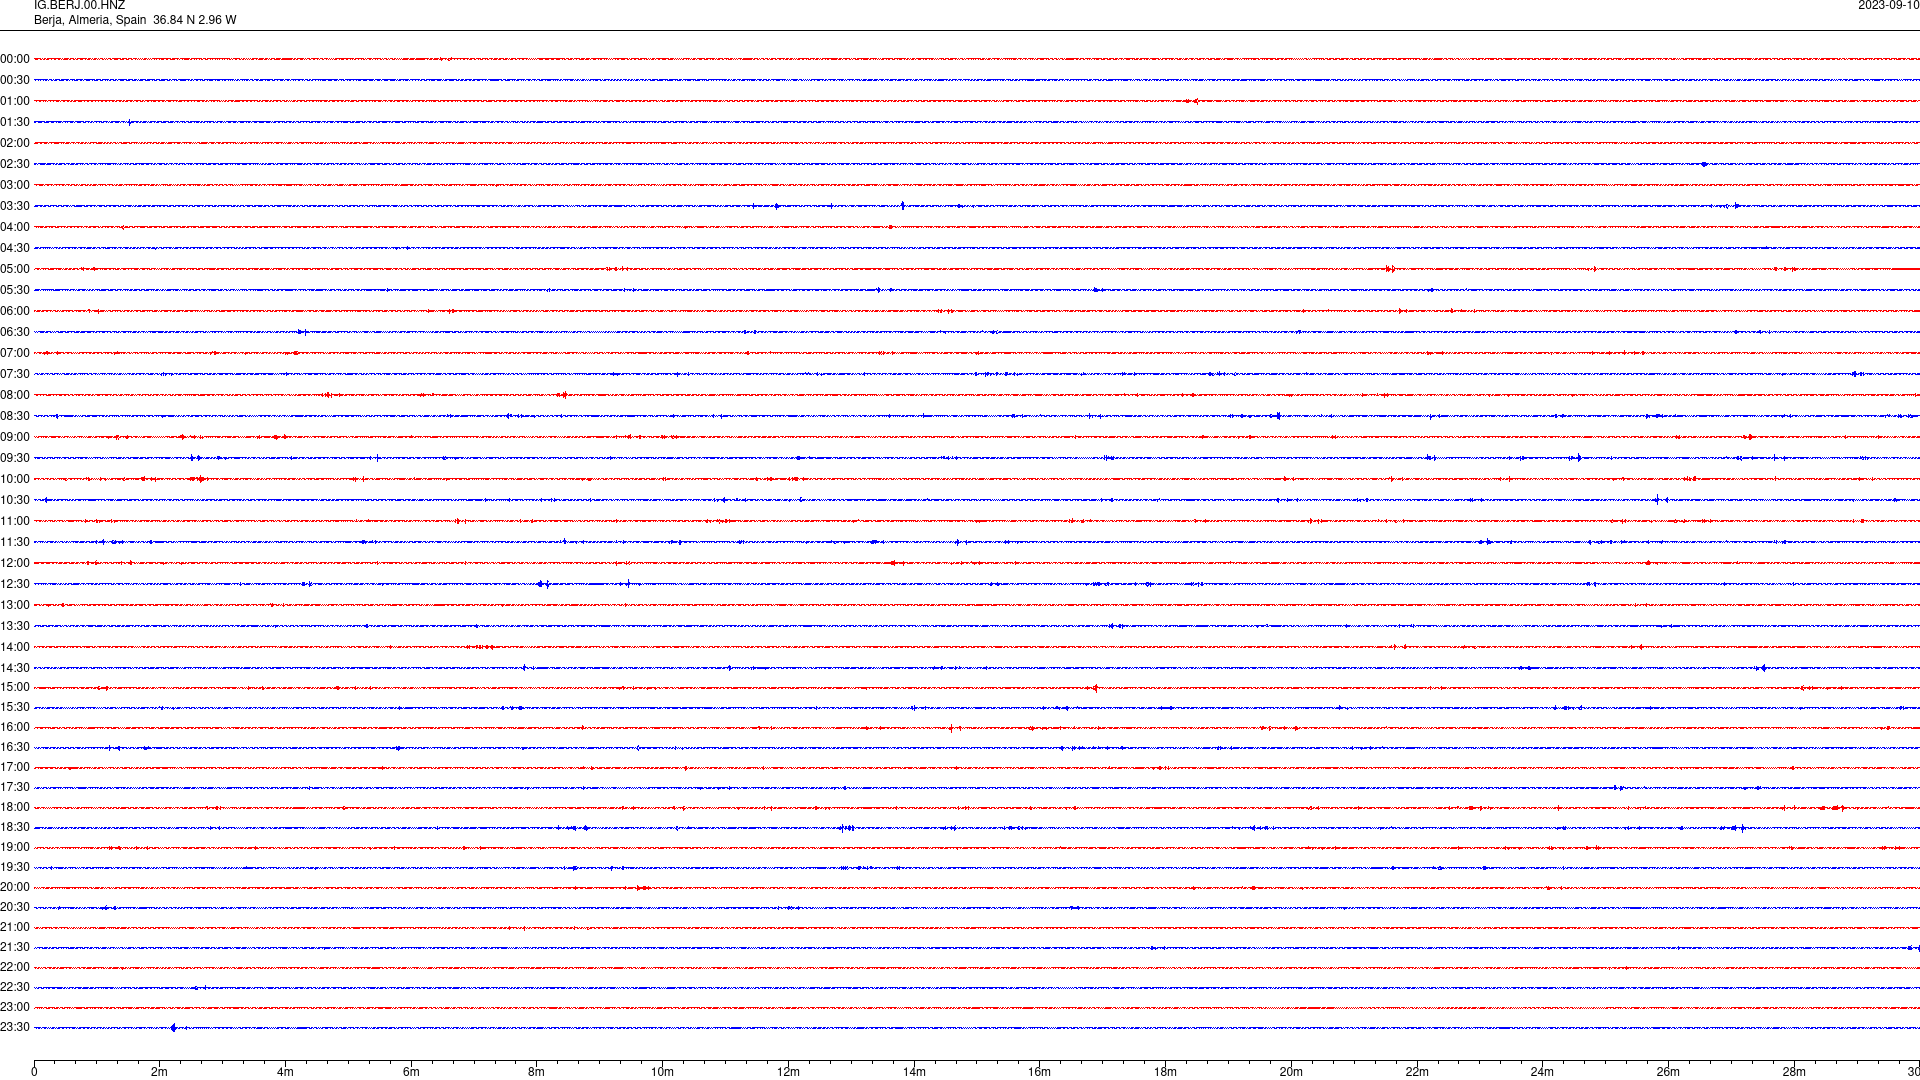Select the 16:00 time row label
Viewport: 1920px width, 1080px height.
click(15, 727)
